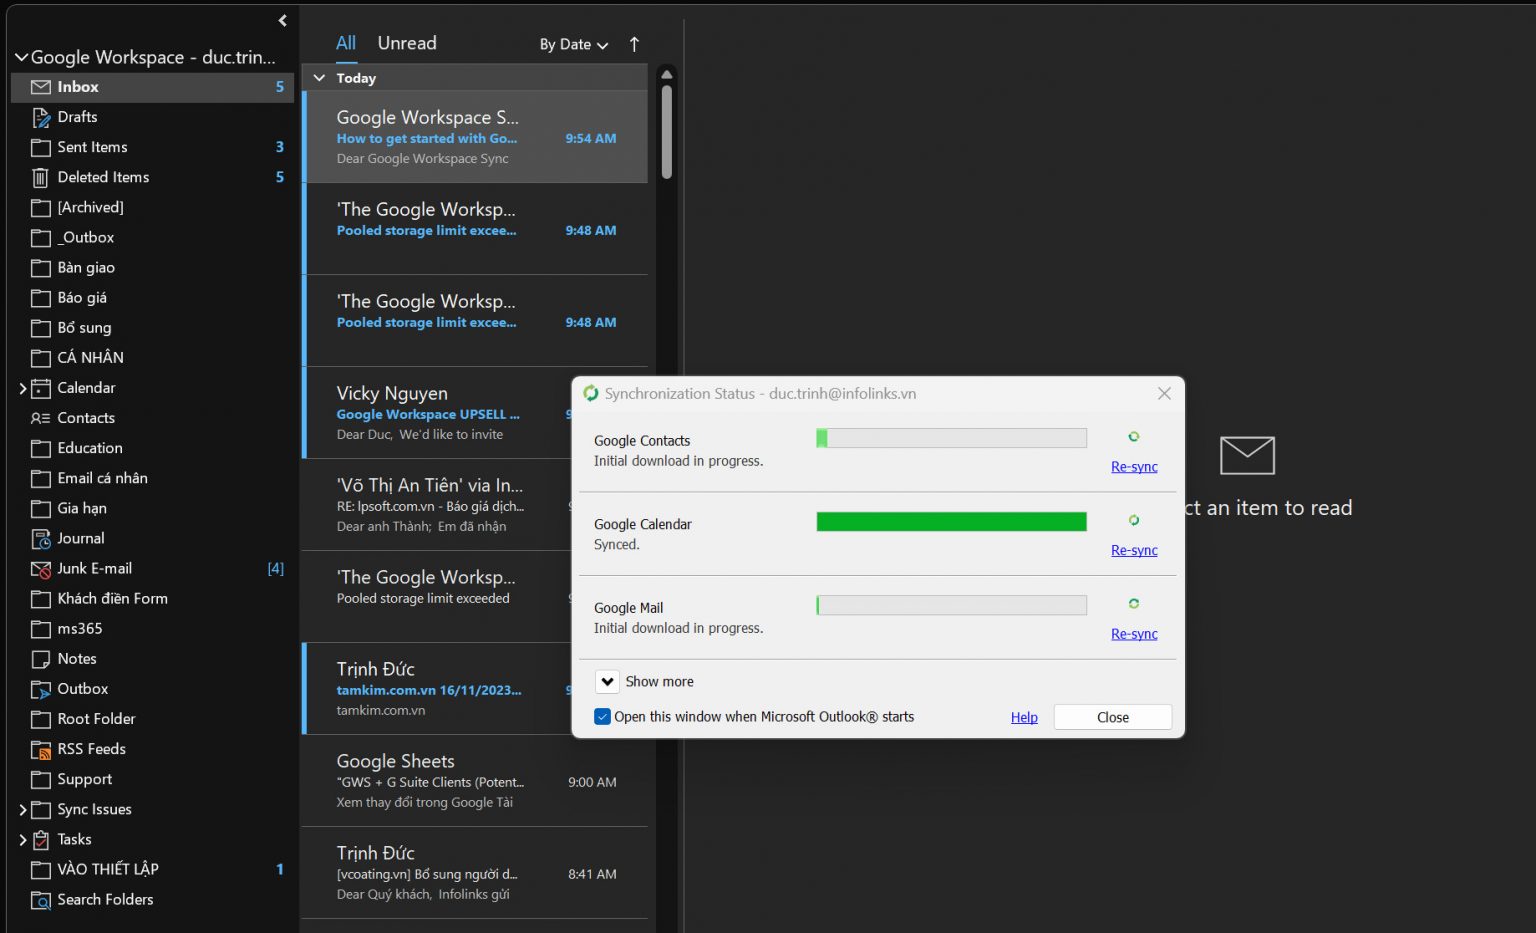
Task: Click the Notes folder icon
Action: pos(41,659)
